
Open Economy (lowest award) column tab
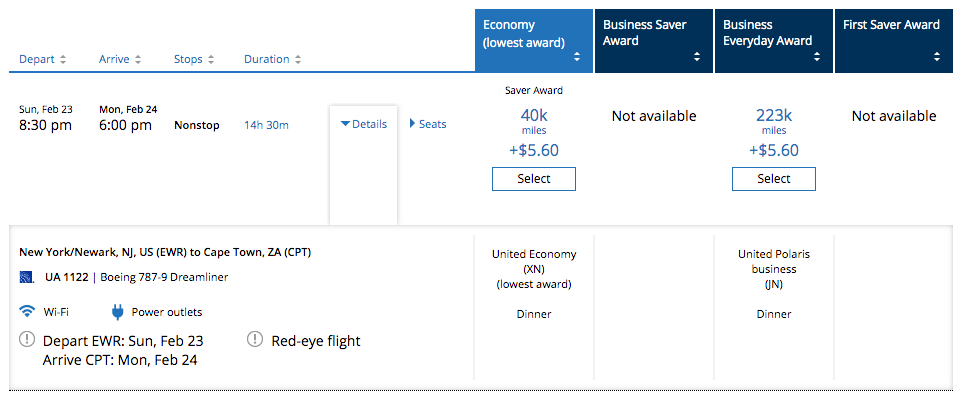coord(534,41)
